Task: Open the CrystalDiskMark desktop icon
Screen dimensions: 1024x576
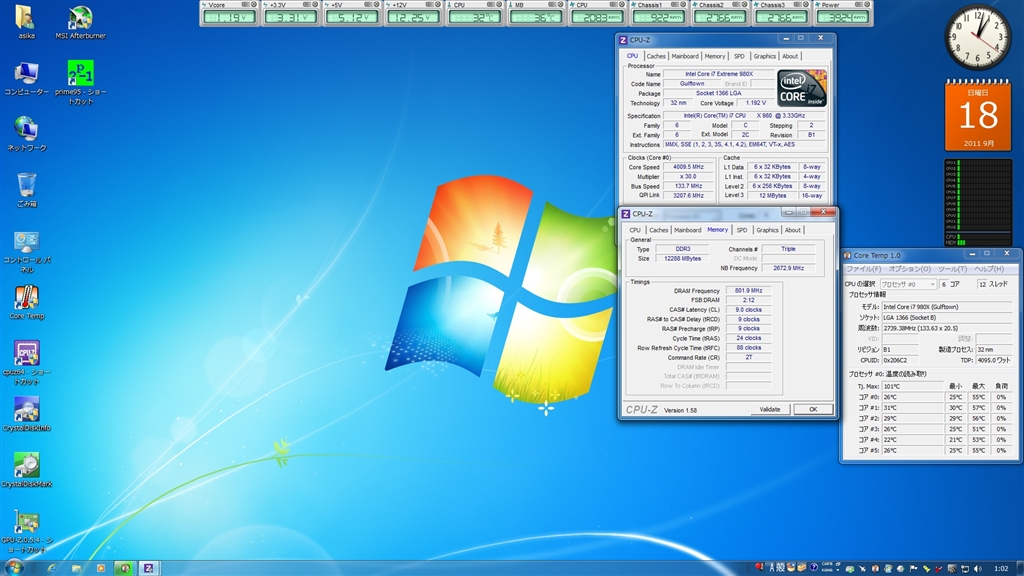Action: point(27,466)
